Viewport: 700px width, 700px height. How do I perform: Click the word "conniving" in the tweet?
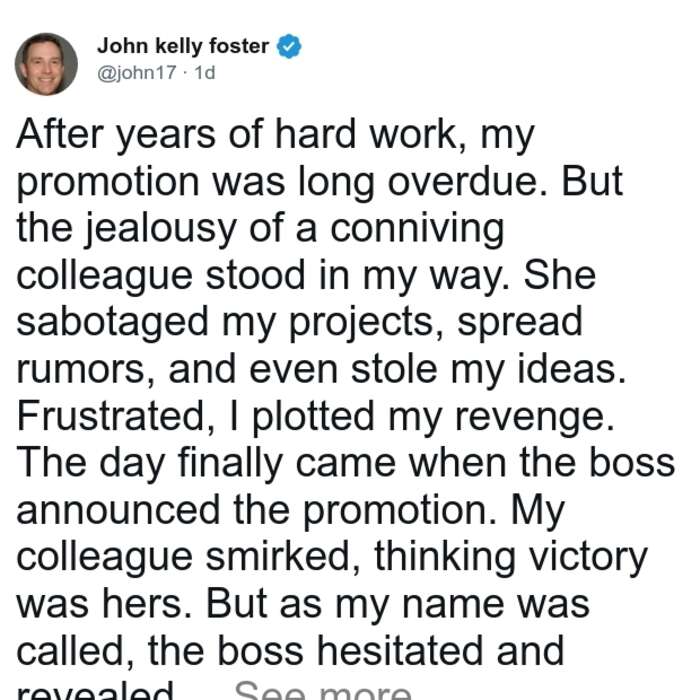click(417, 230)
